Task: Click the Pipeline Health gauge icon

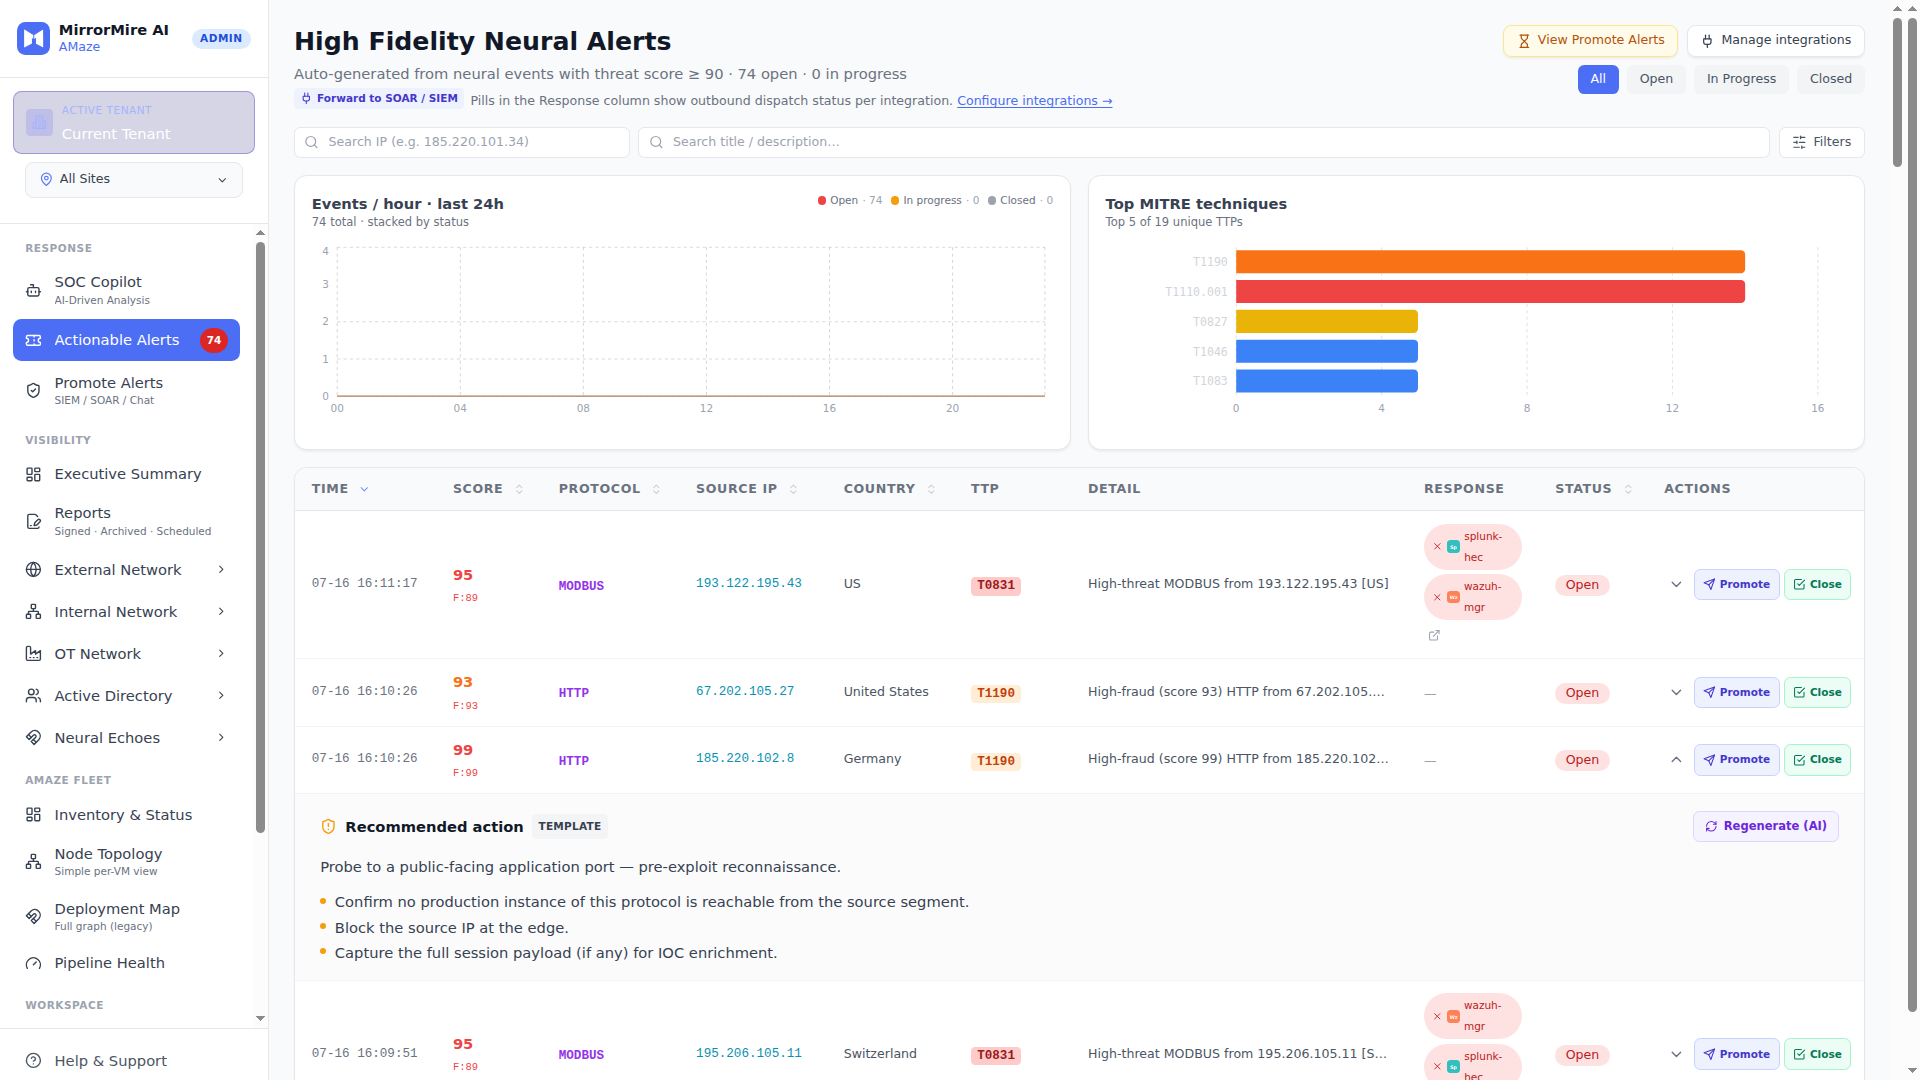Action: [33, 963]
